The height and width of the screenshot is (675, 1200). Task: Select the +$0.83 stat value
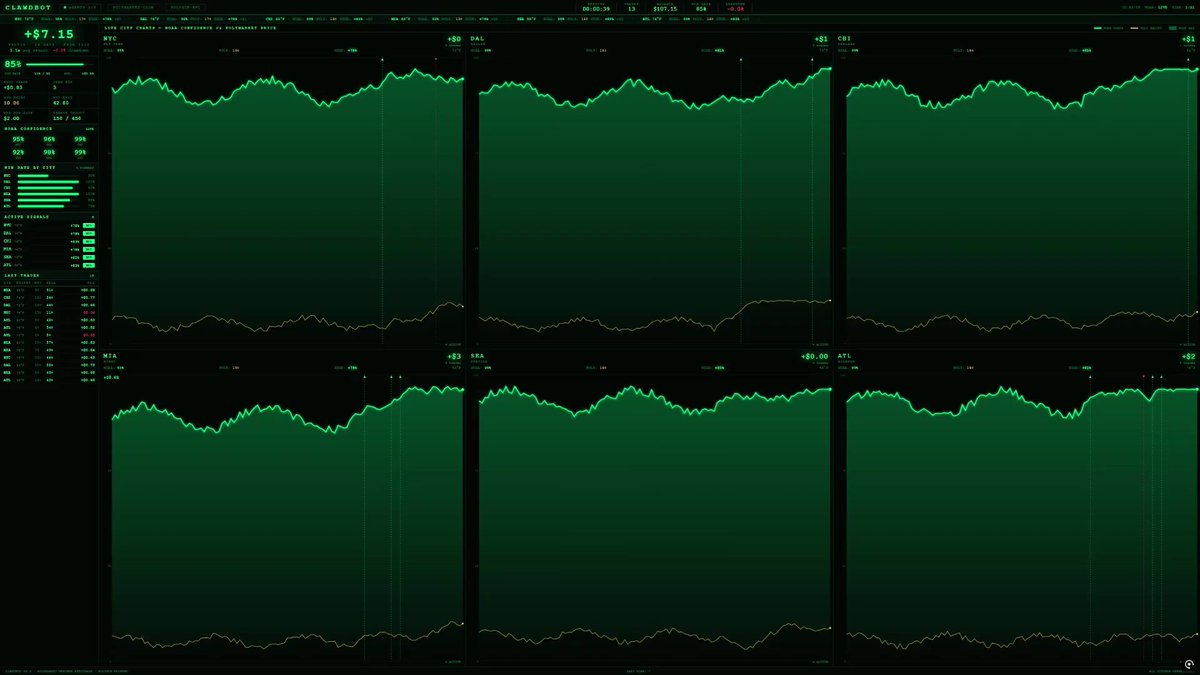pos(13,88)
